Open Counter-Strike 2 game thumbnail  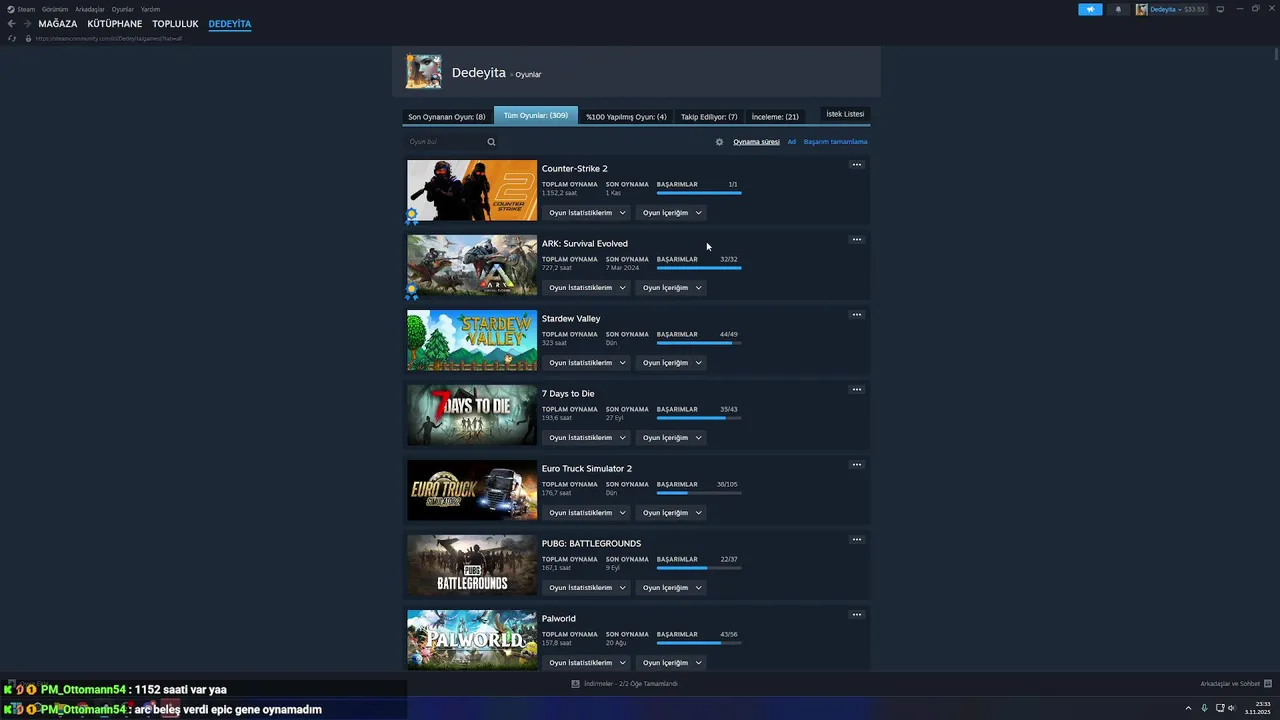472,190
